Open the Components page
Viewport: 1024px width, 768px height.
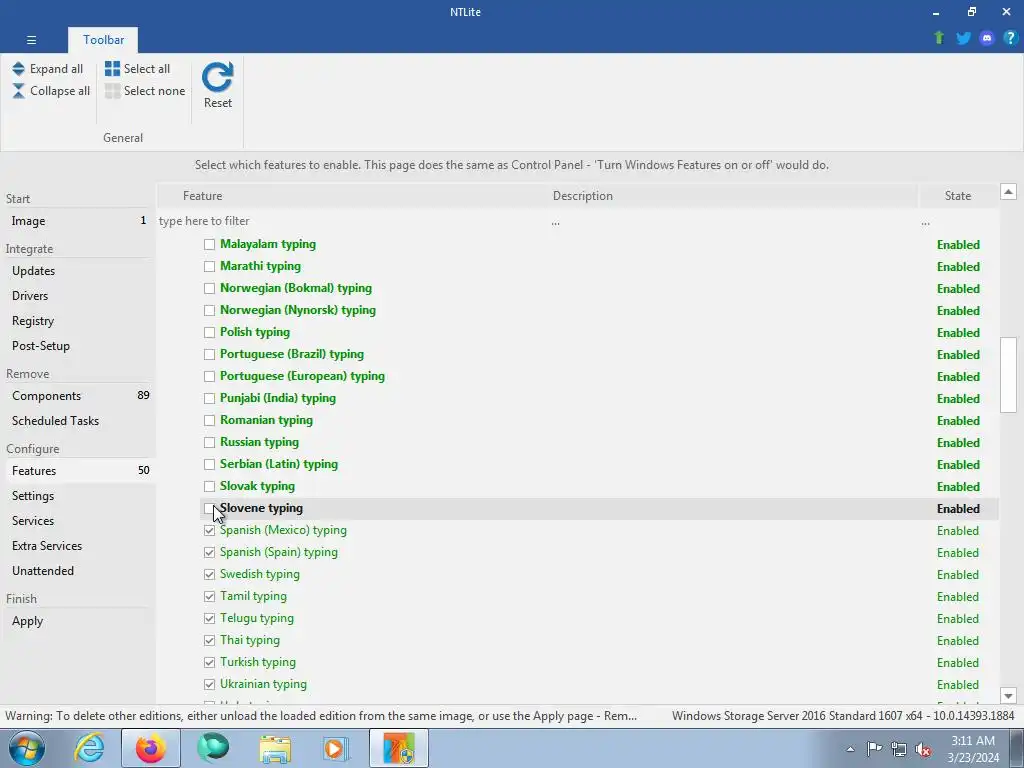pos(78,396)
